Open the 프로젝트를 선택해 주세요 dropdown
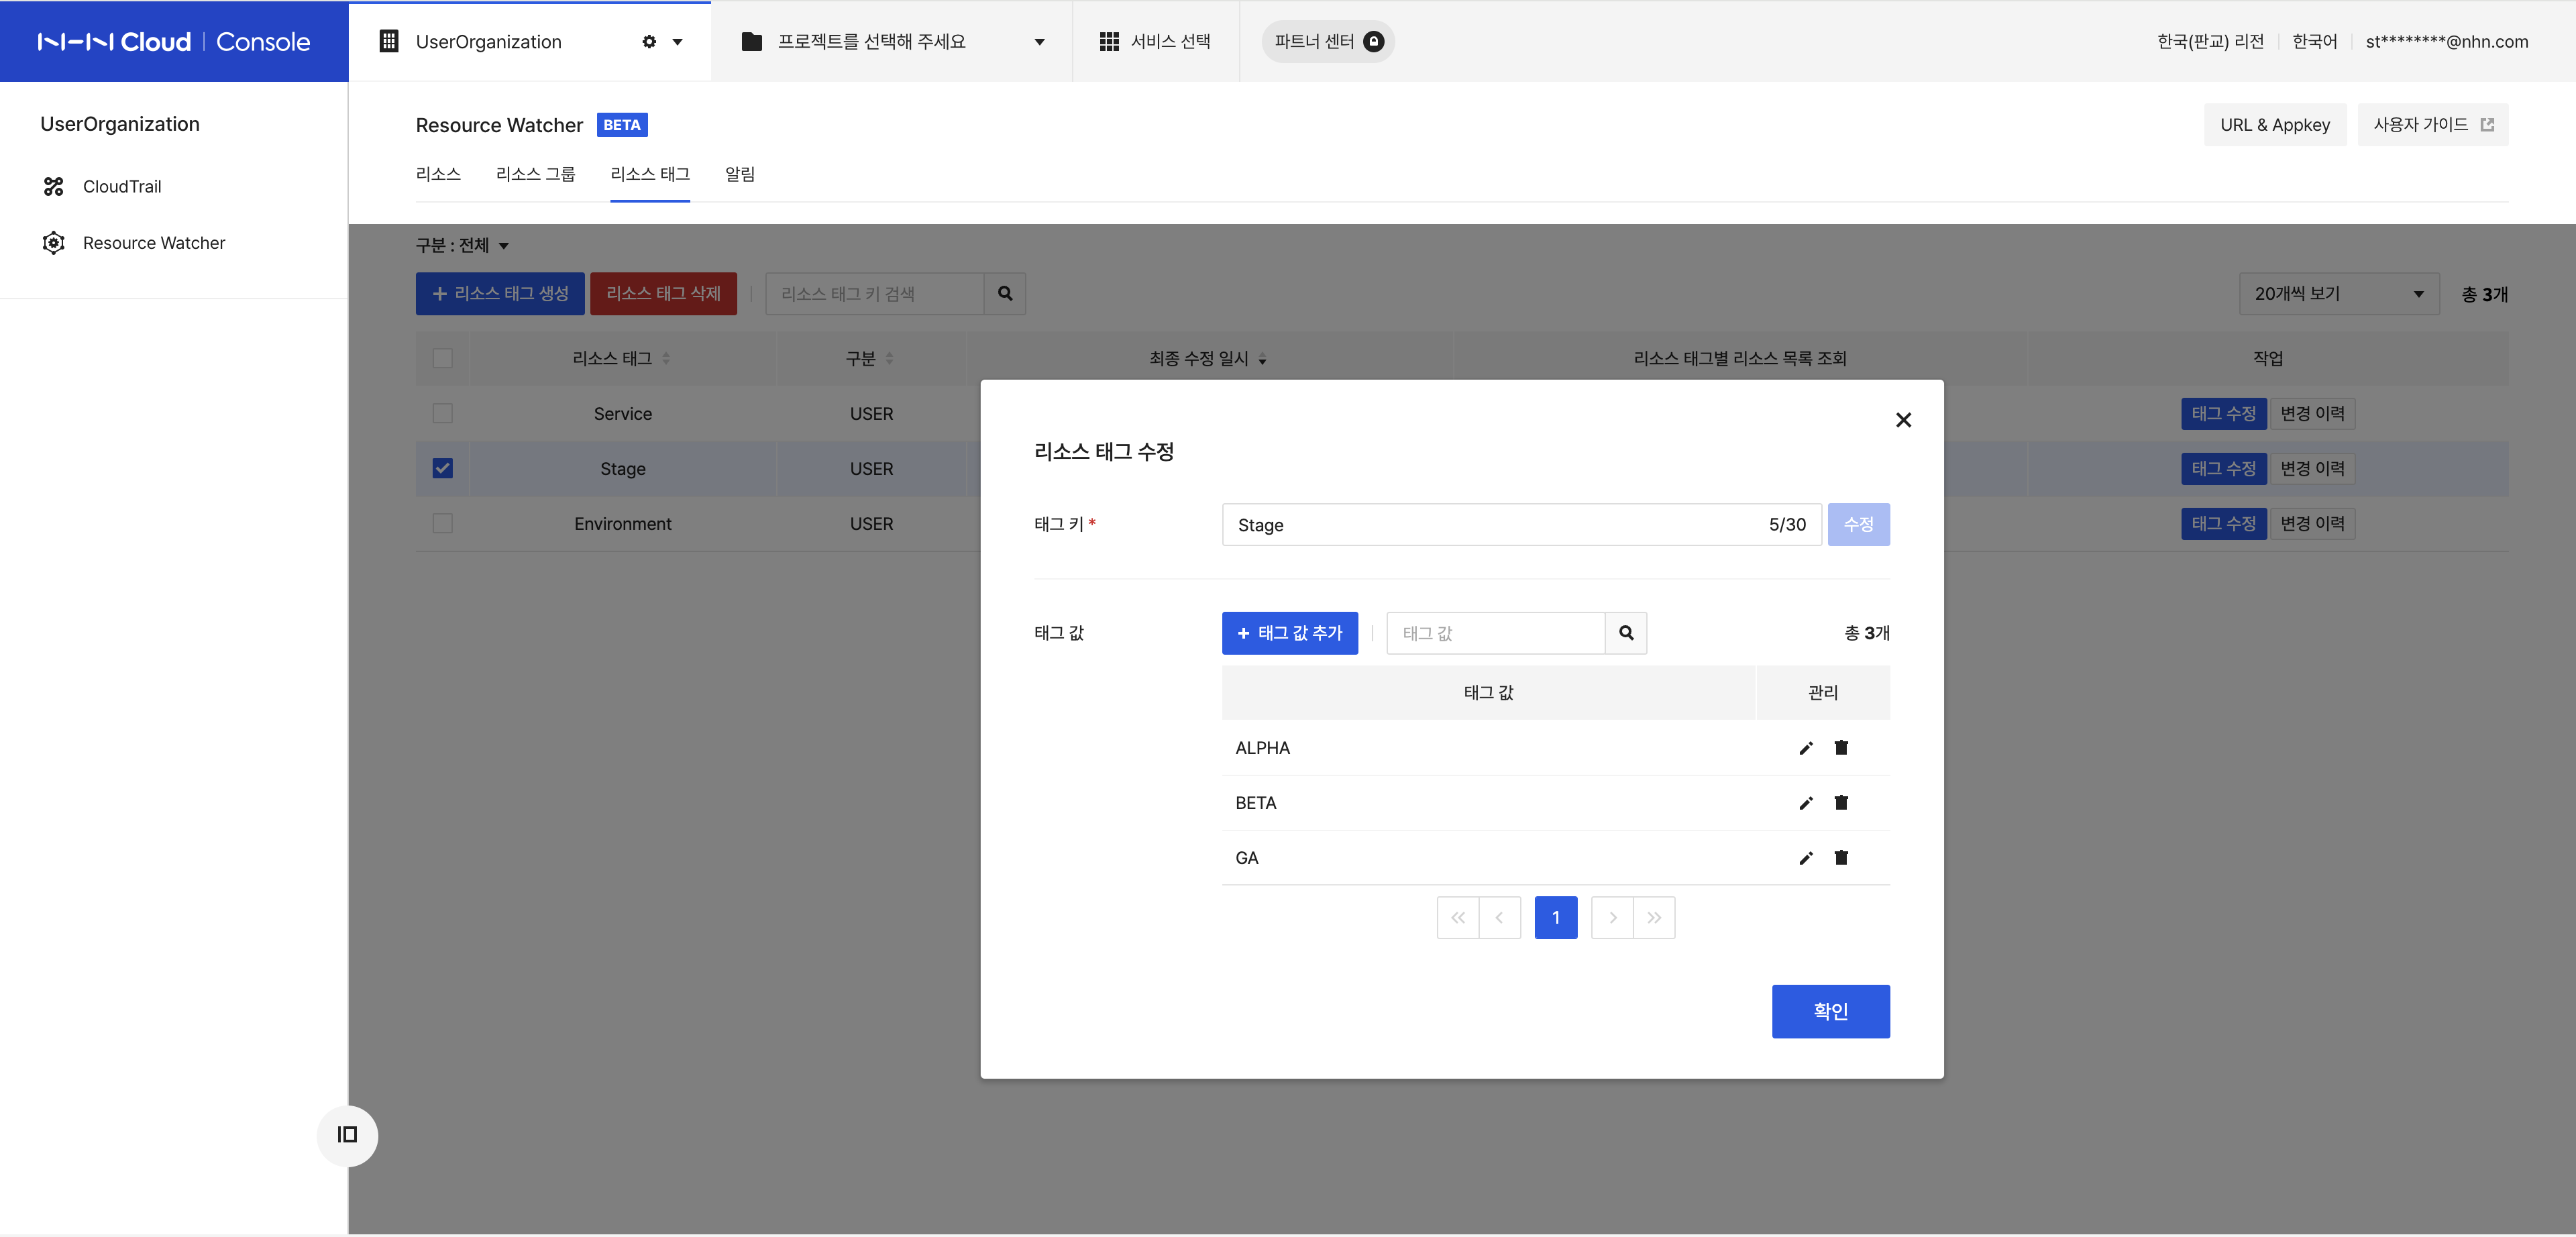2576x1237 pixels. click(x=893, y=42)
